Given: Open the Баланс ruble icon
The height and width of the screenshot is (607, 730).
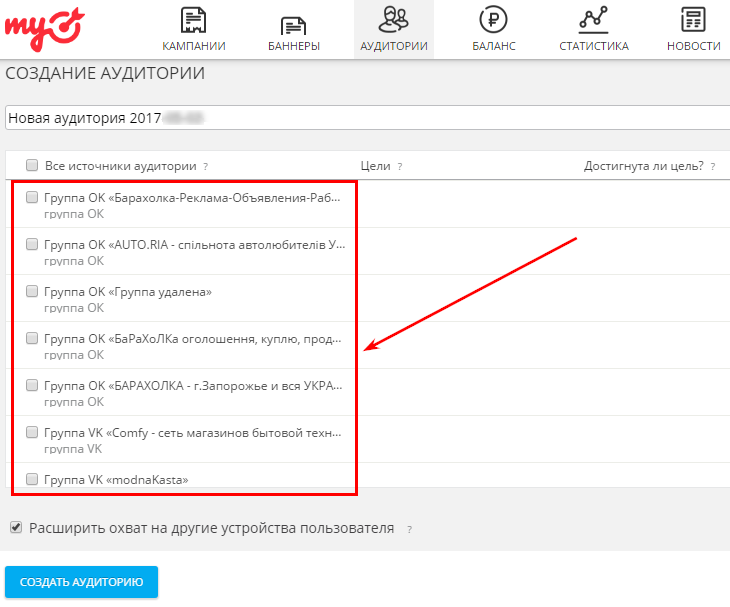Looking at the screenshot, I should click(x=493, y=20).
